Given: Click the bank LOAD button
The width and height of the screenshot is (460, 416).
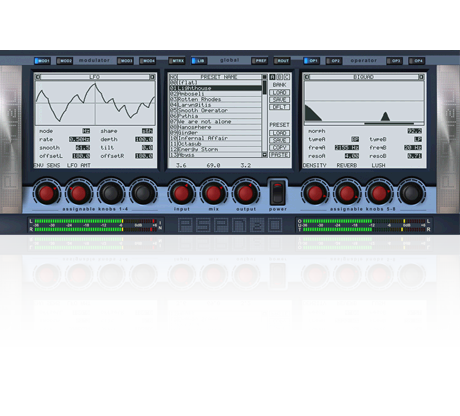Looking at the screenshot, I should tap(279, 92).
